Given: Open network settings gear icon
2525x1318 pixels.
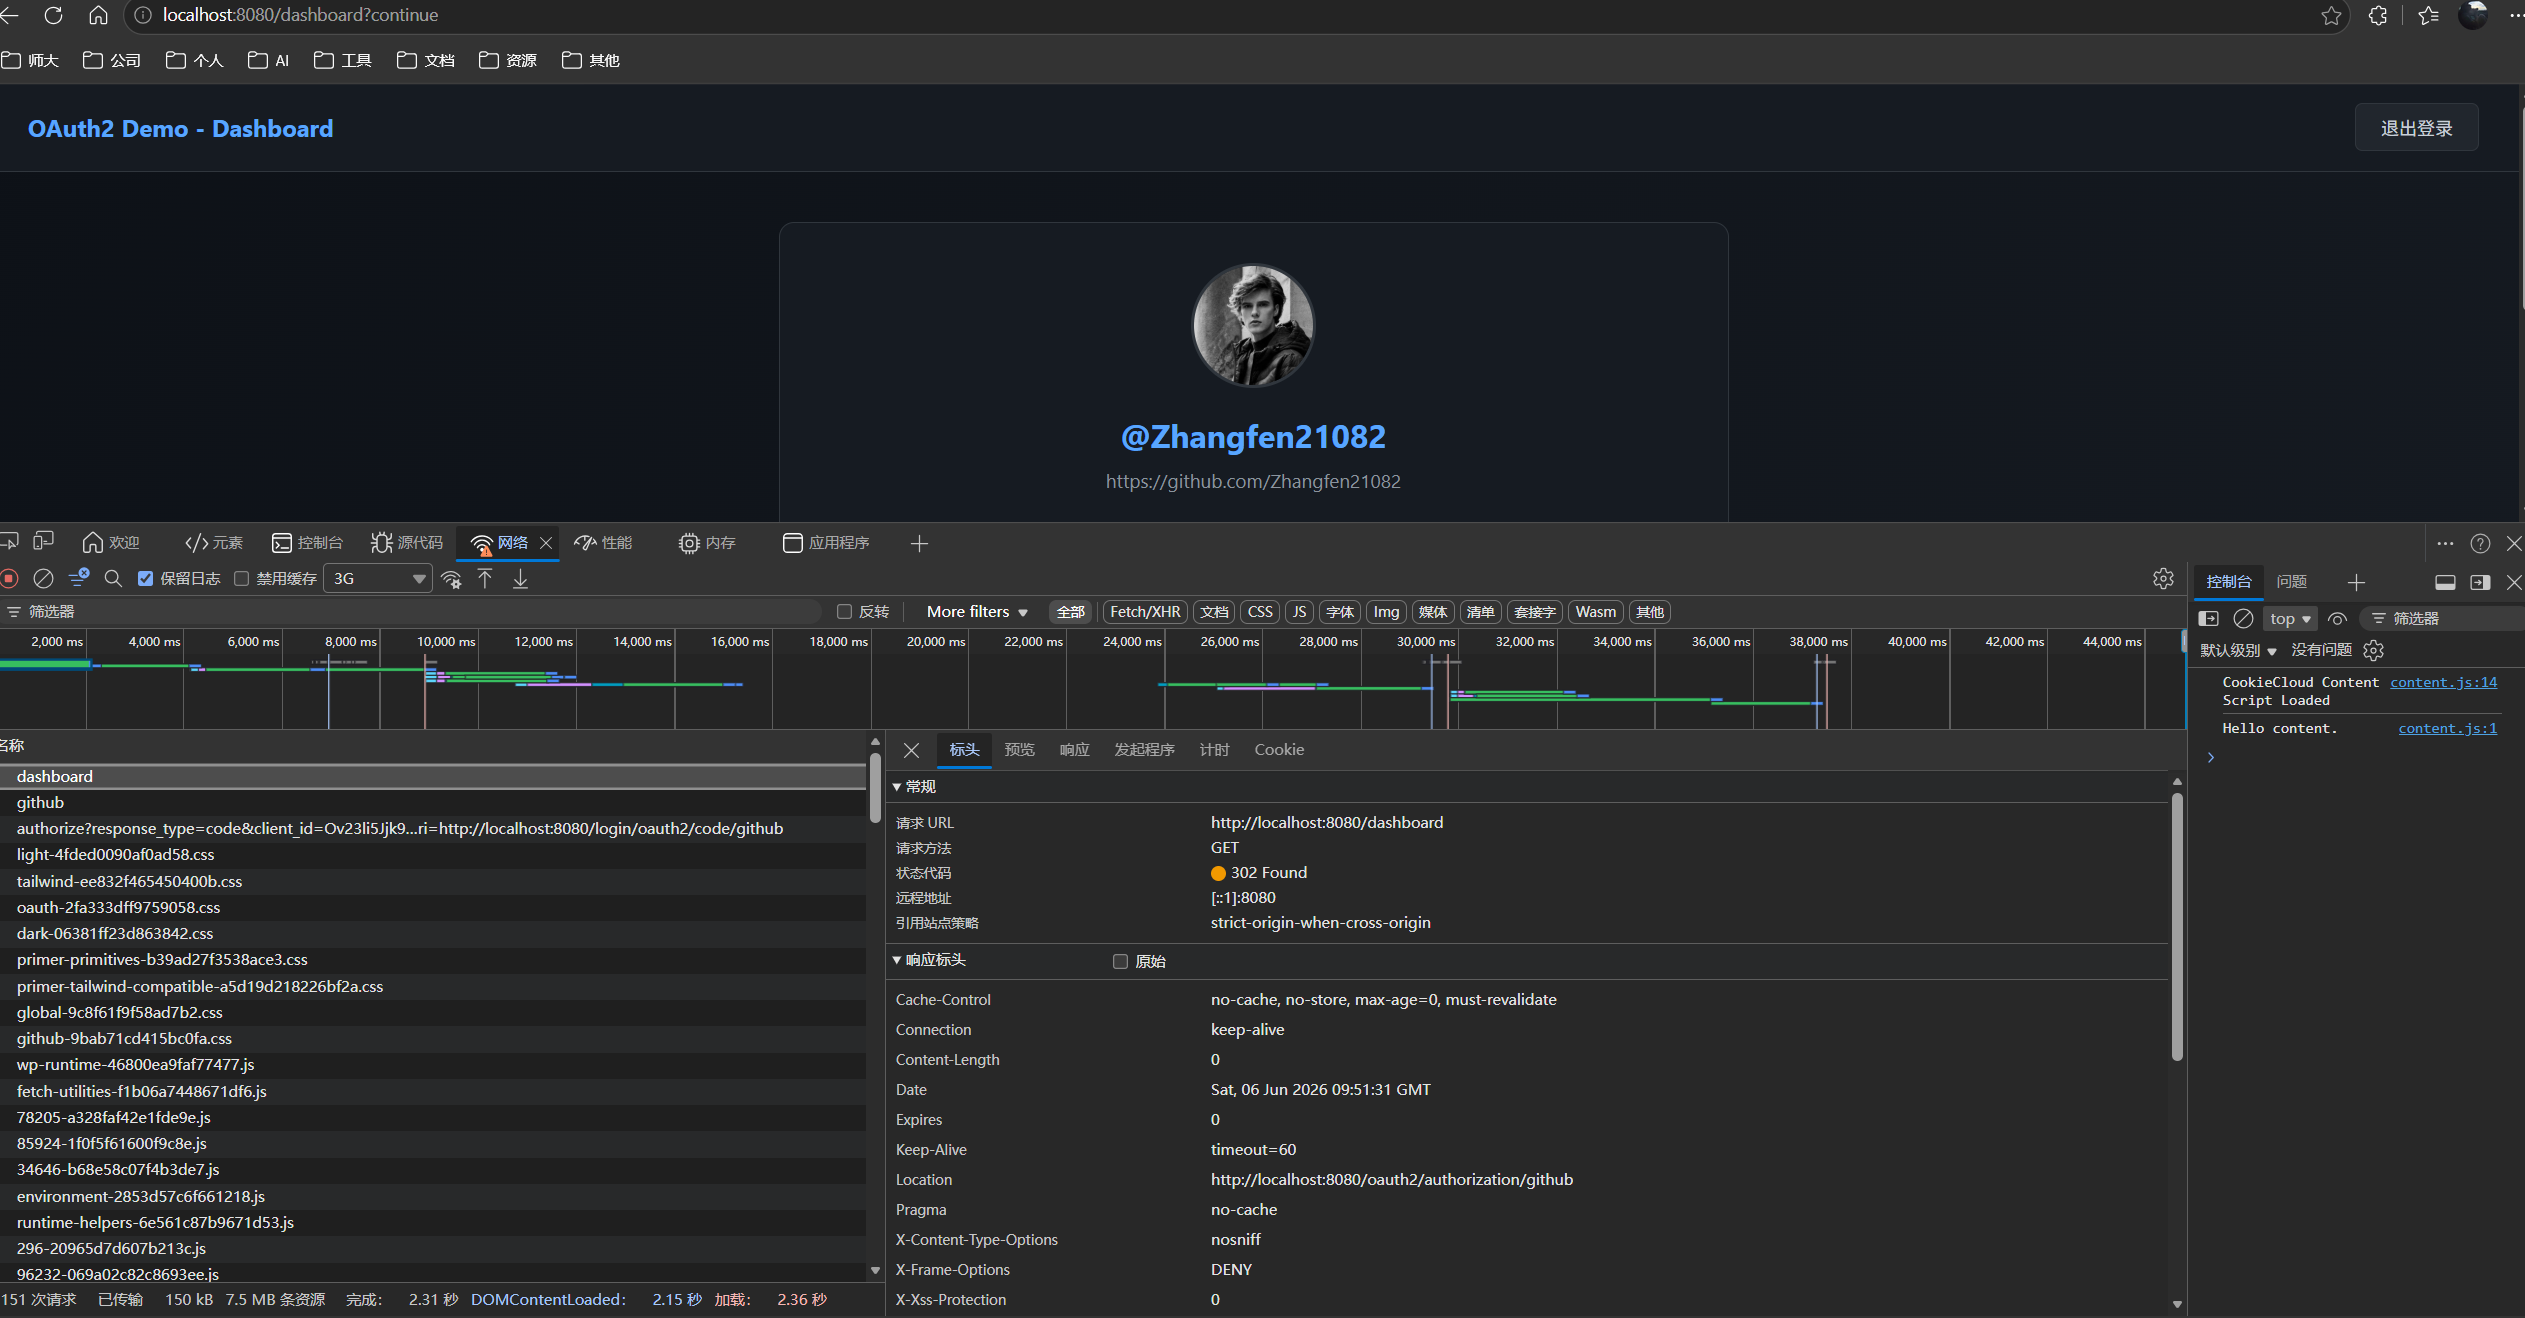Looking at the screenshot, I should pos(2163,579).
